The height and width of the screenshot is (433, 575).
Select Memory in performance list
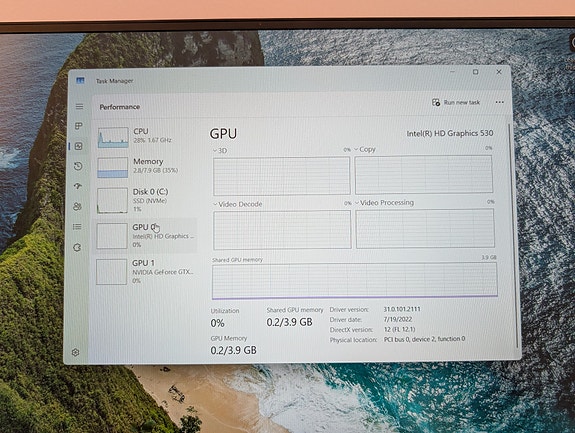(146, 167)
